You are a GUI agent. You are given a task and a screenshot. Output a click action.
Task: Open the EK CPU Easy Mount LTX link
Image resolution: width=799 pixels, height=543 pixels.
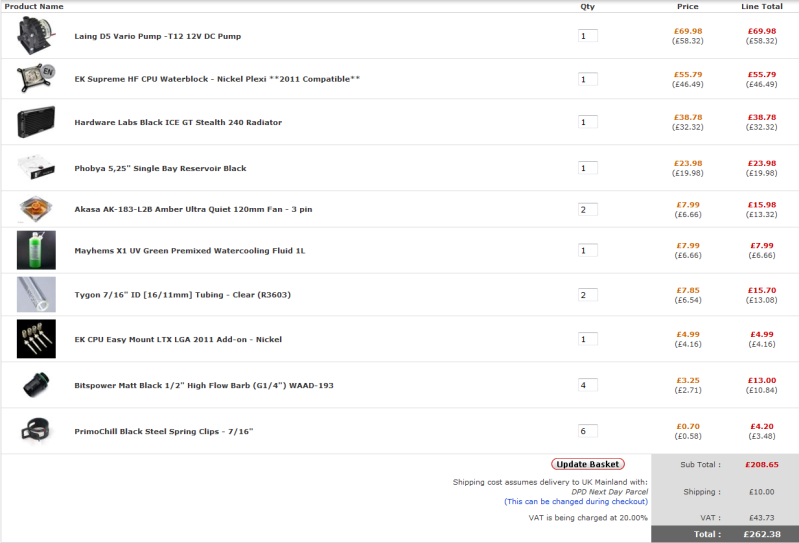[x=178, y=339]
